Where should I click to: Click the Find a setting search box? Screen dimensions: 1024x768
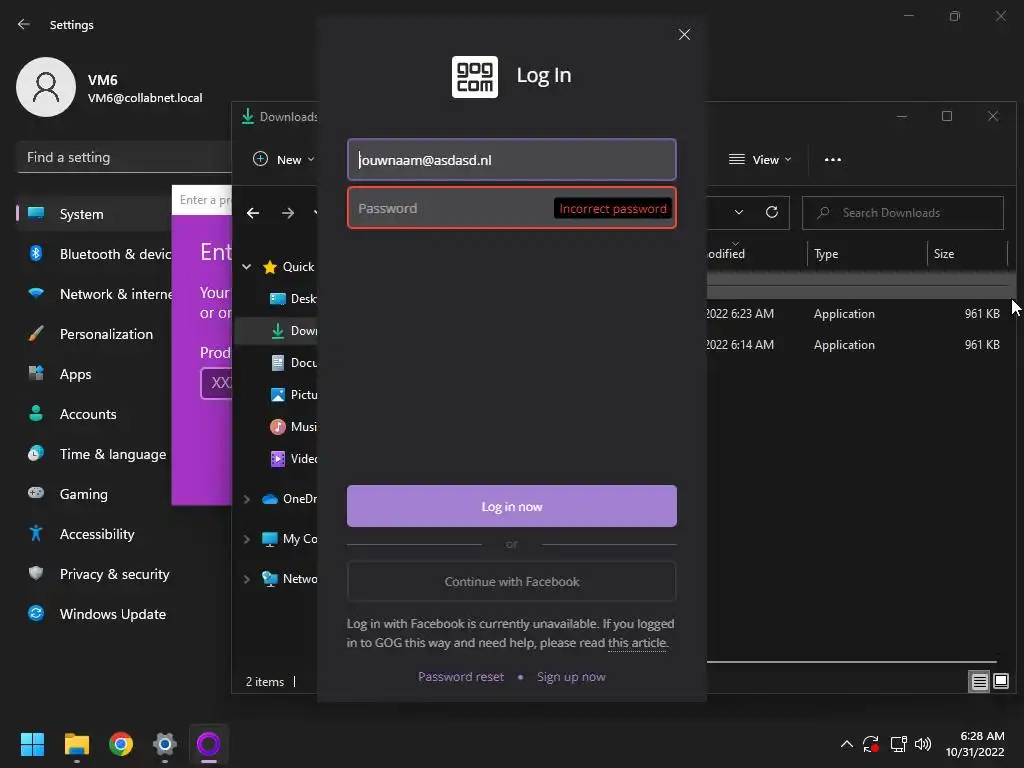(124, 157)
